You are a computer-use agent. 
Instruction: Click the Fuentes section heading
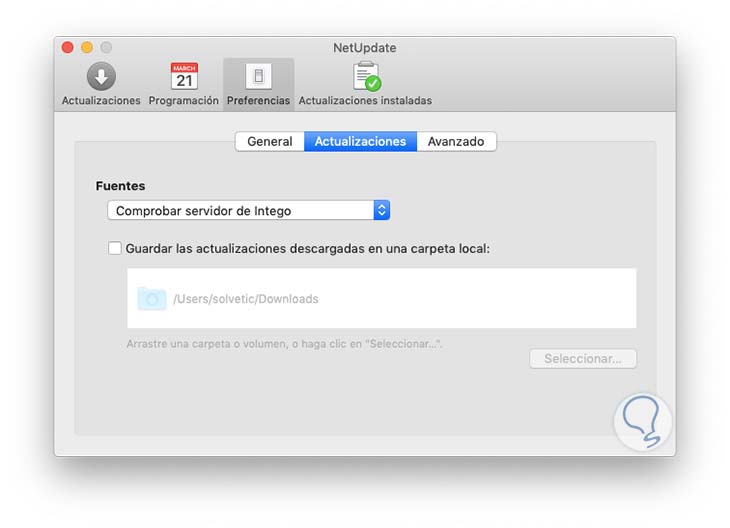(x=121, y=186)
